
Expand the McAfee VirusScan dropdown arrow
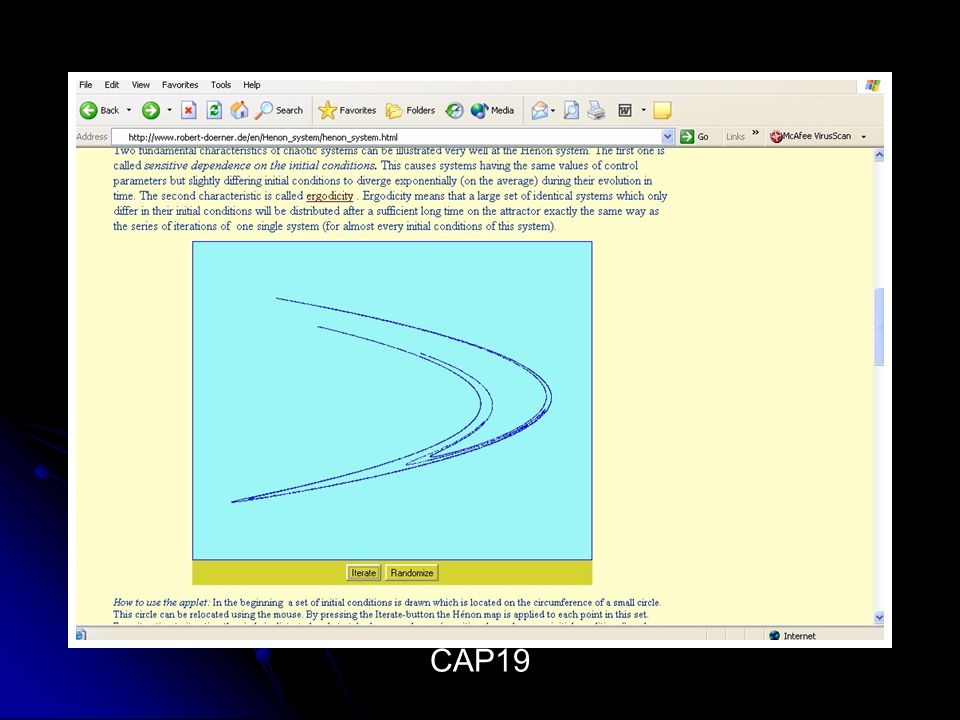tap(864, 137)
